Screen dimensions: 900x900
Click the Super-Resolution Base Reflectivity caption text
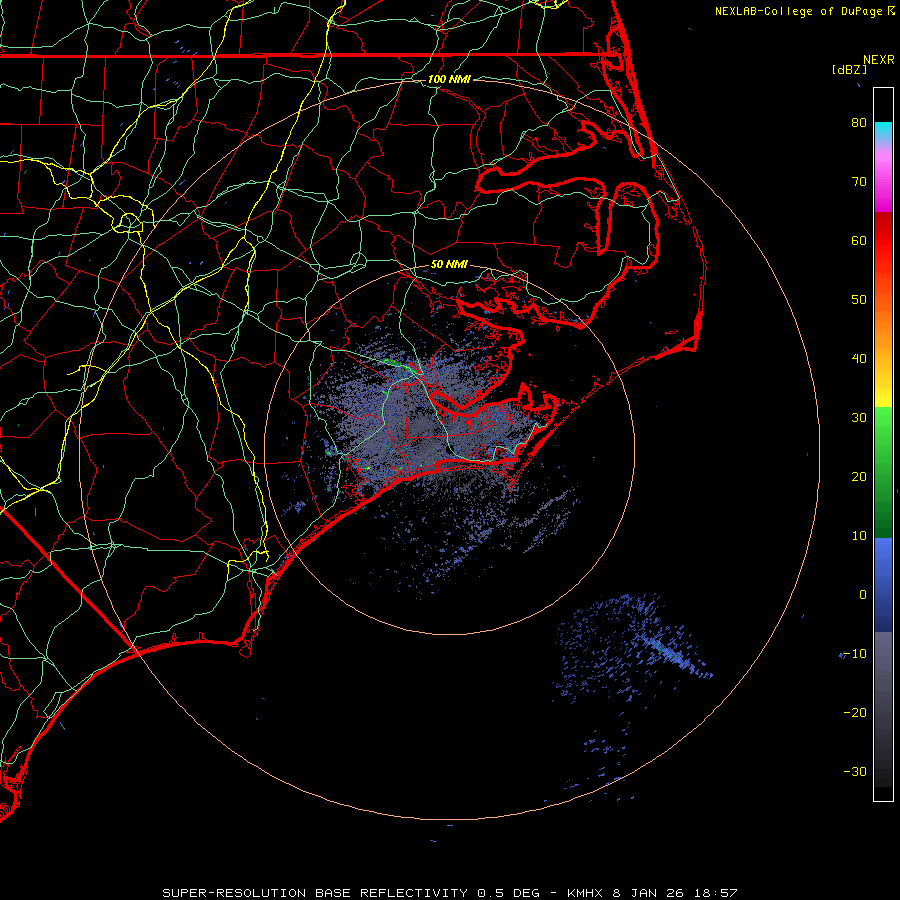[315, 893]
